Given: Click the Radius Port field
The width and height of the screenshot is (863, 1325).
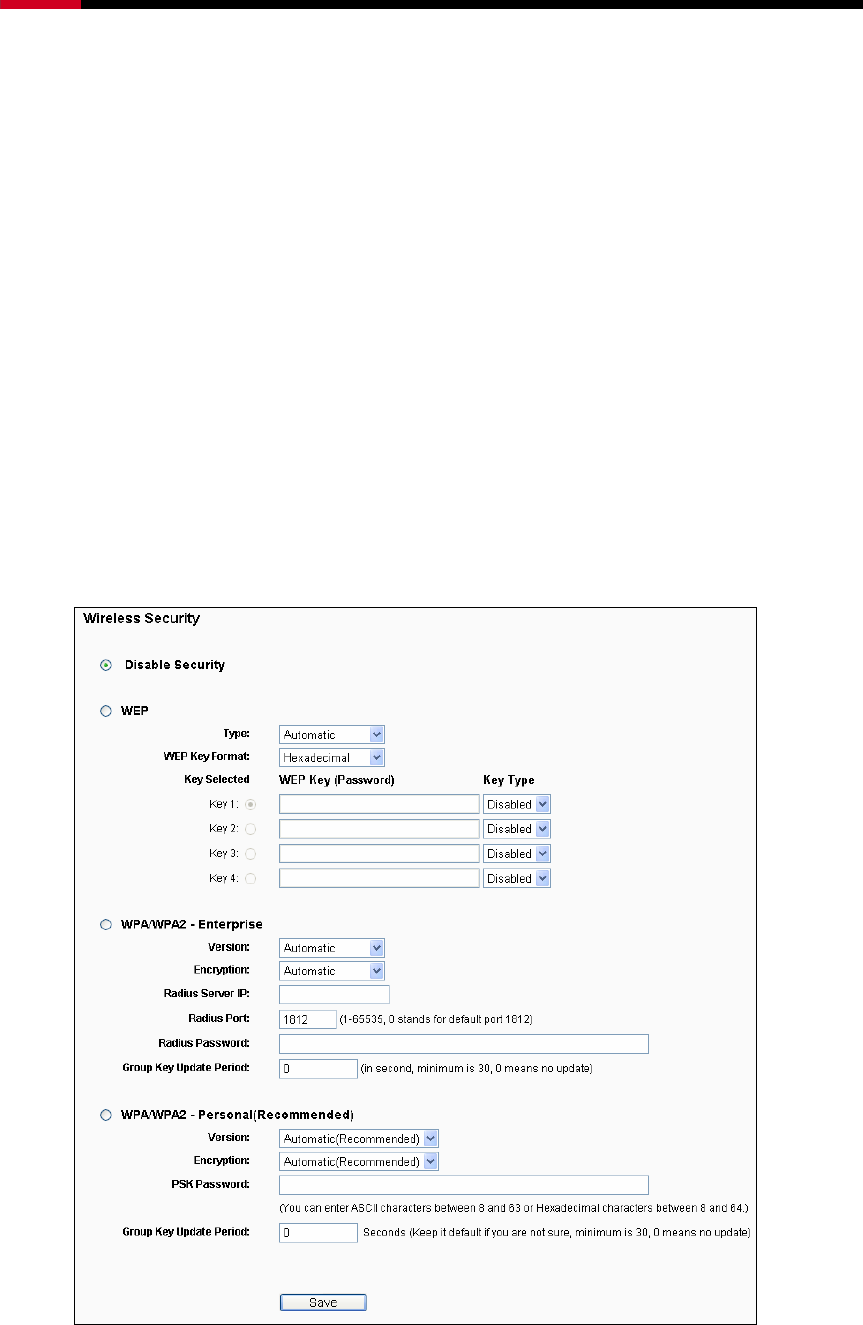Looking at the screenshot, I should point(308,1019).
